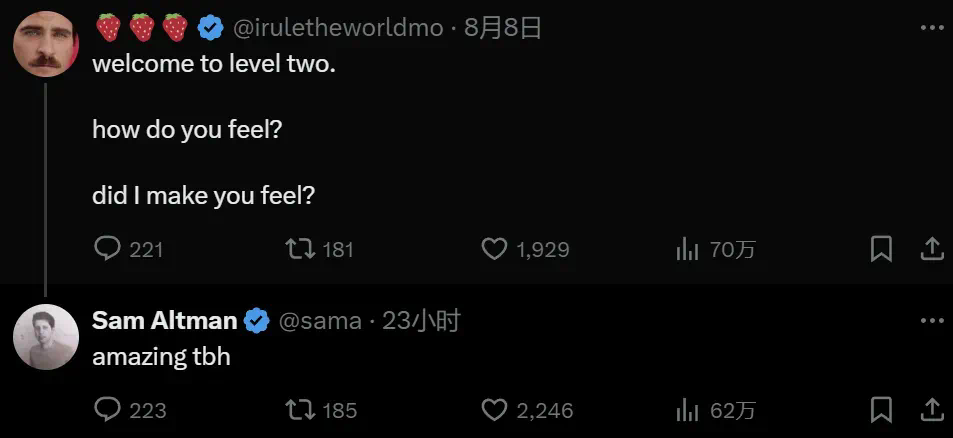Viewport: 953px width, 438px height.
Task: Open more options on Sam Altman's reply
Action: pos(931,321)
